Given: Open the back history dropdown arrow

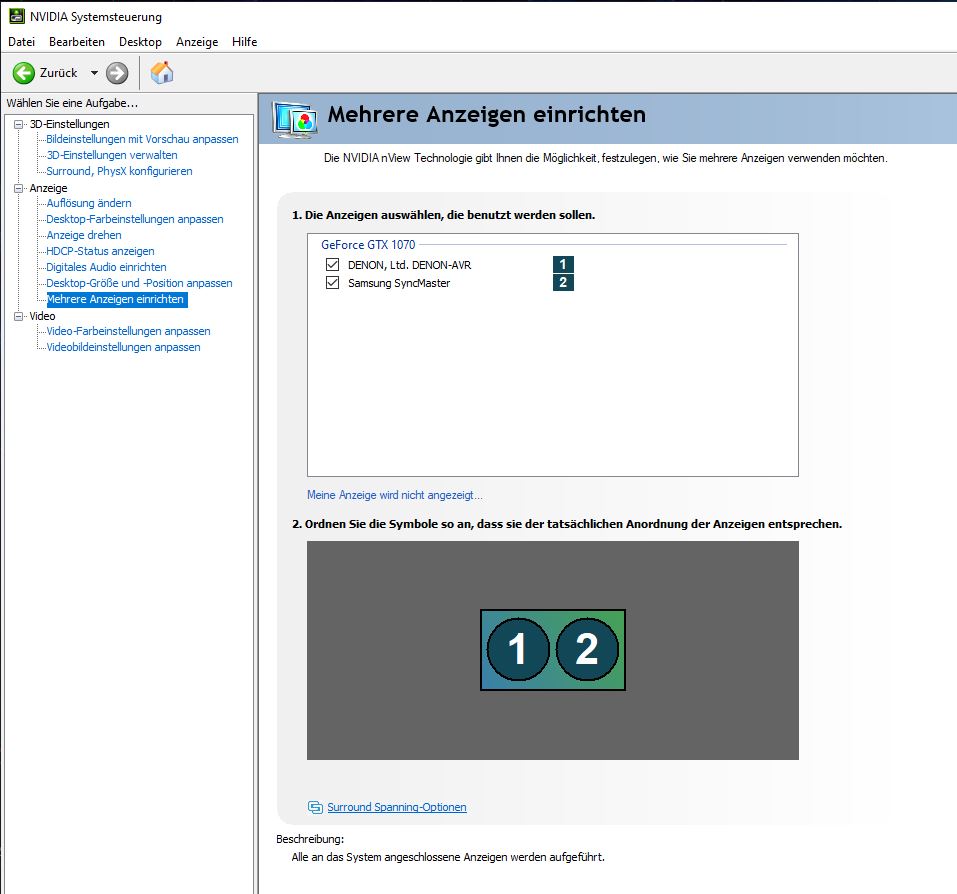Looking at the screenshot, I should [x=94, y=73].
